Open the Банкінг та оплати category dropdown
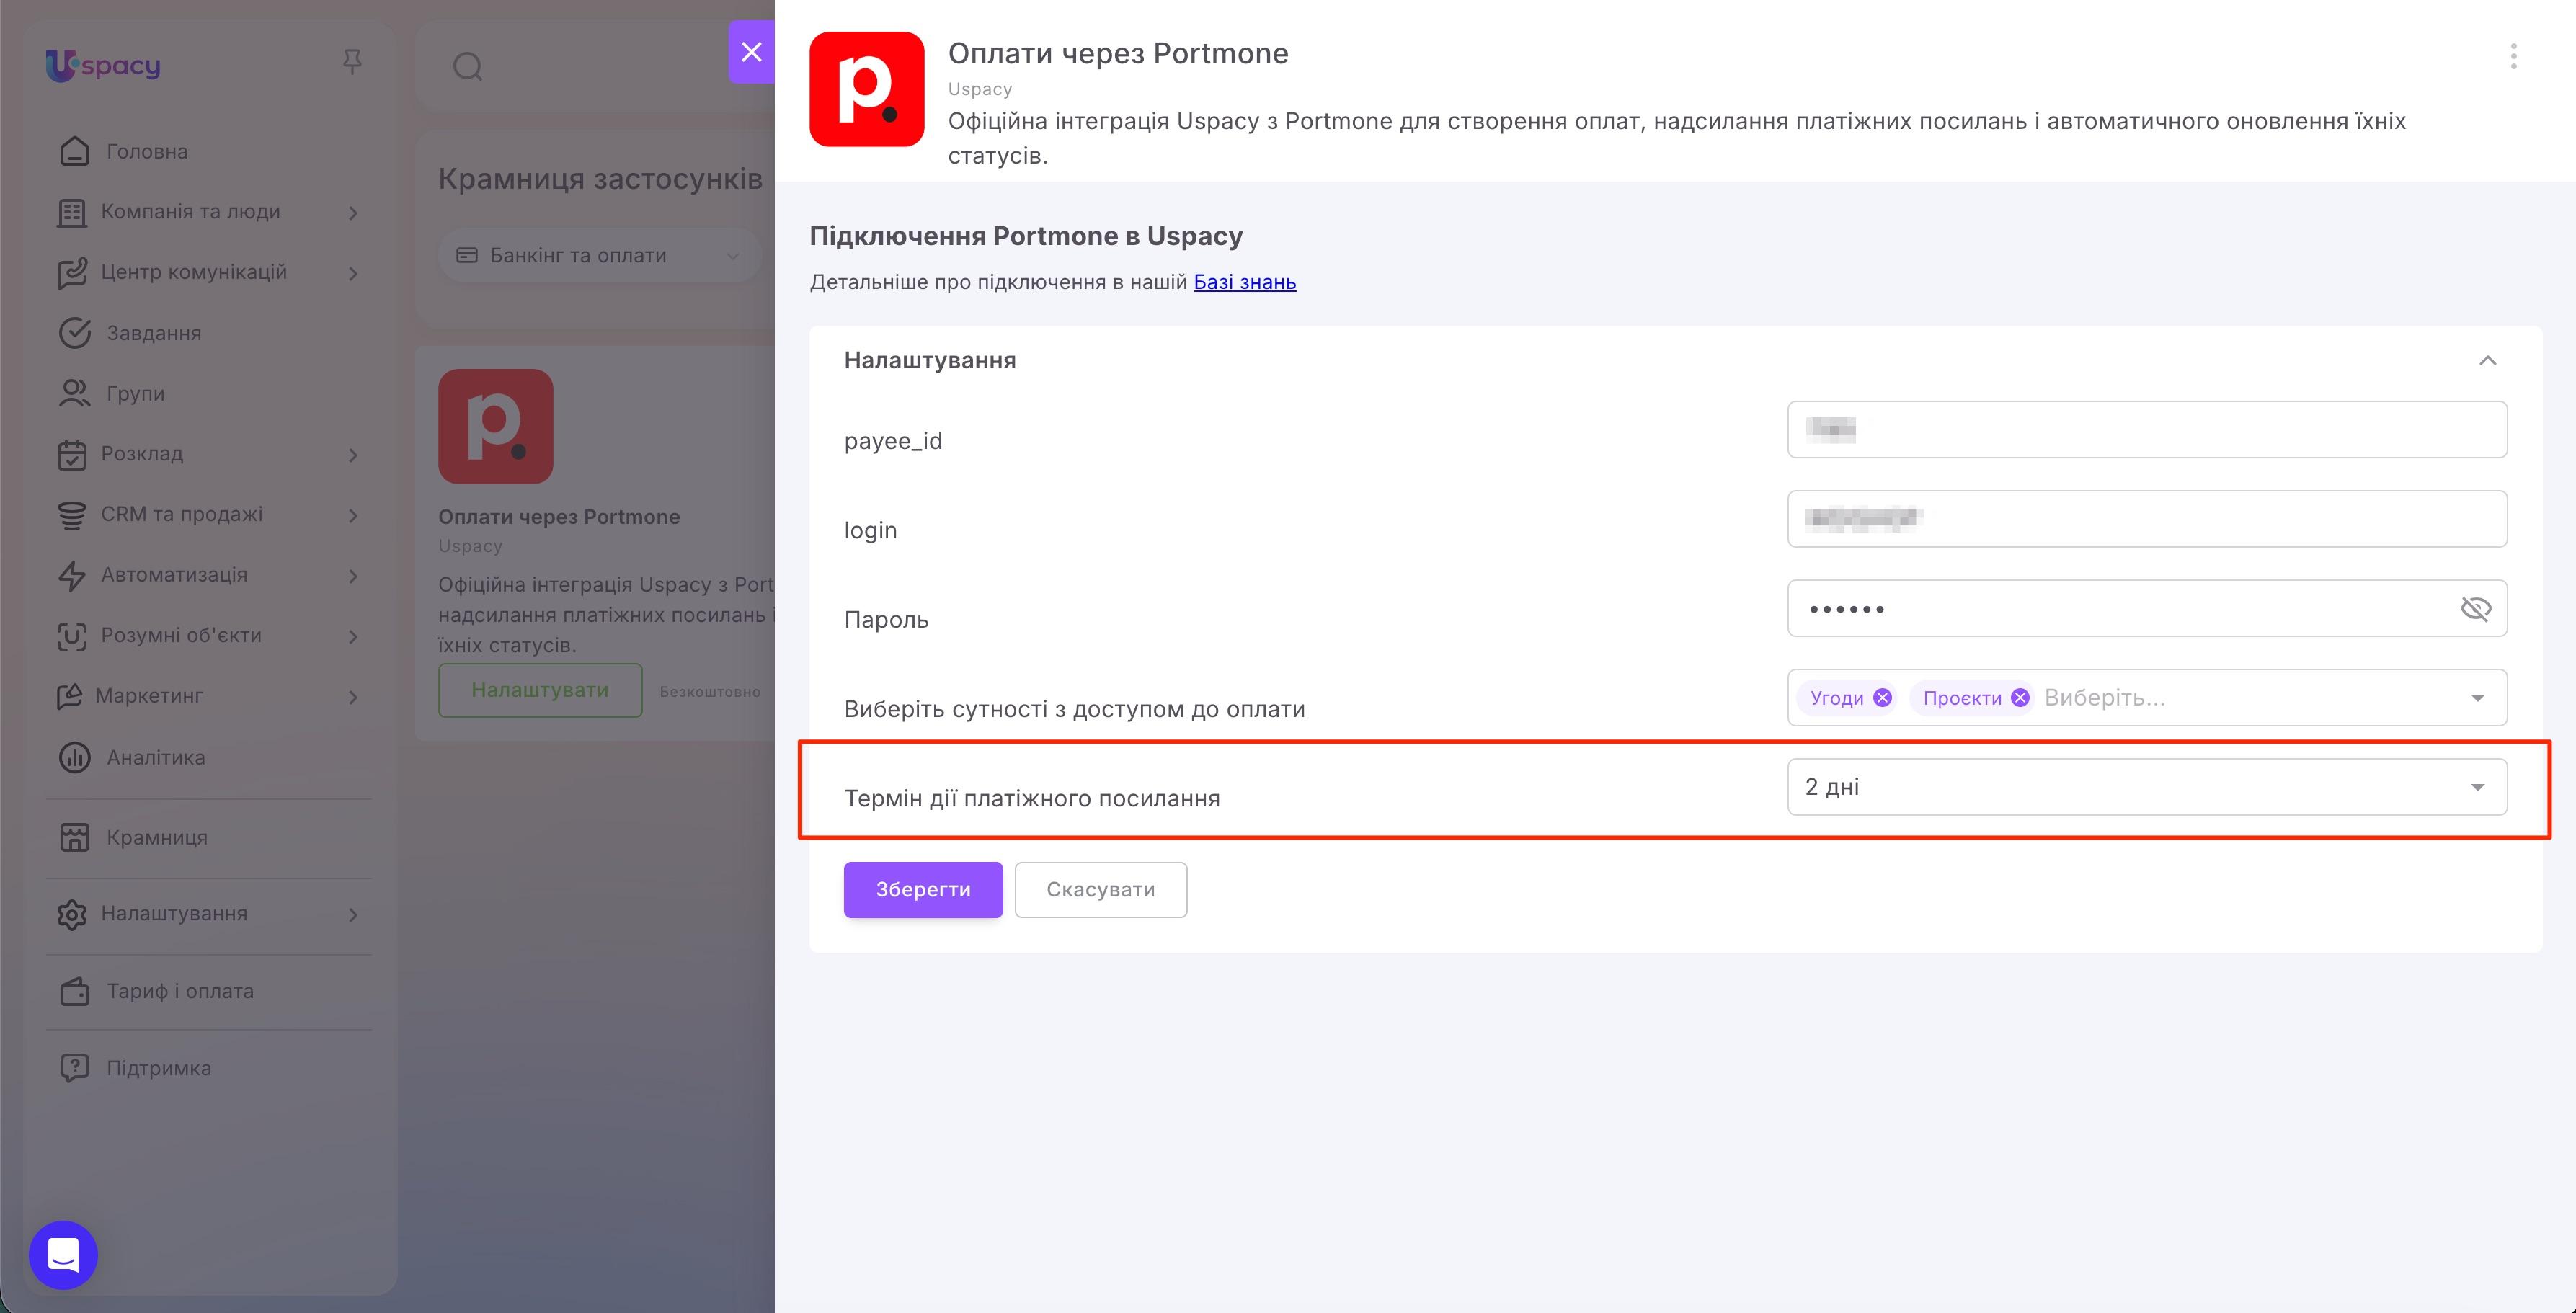 (599, 256)
